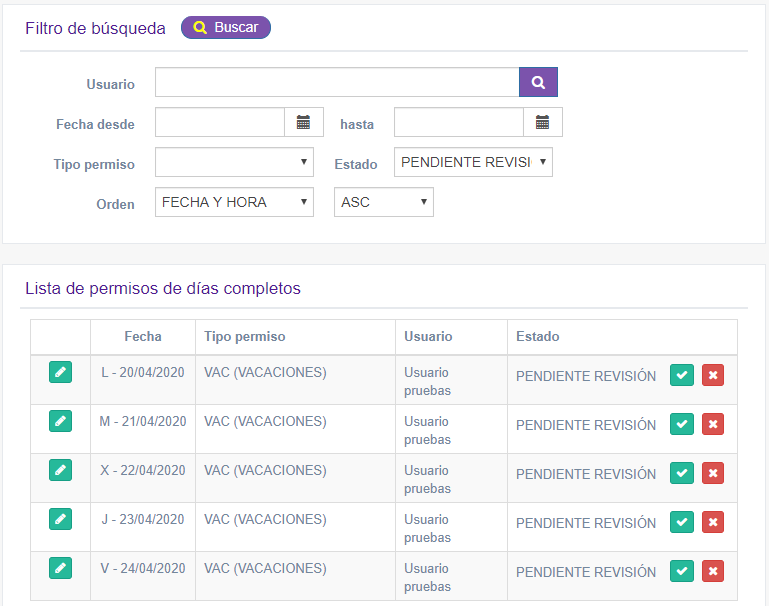
Task: Open the Tipo permiso dropdown
Action: click(234, 162)
